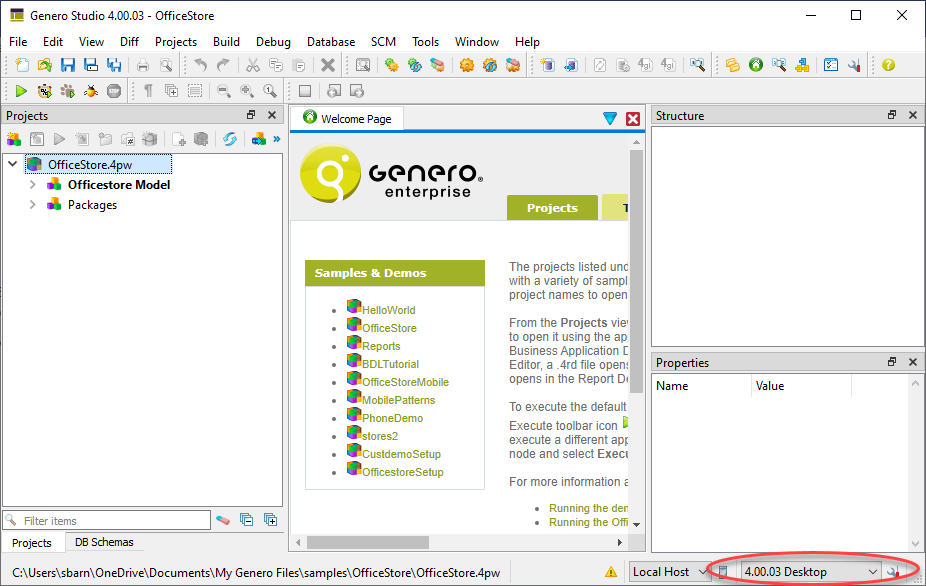Click the Filter items search field

115,520
